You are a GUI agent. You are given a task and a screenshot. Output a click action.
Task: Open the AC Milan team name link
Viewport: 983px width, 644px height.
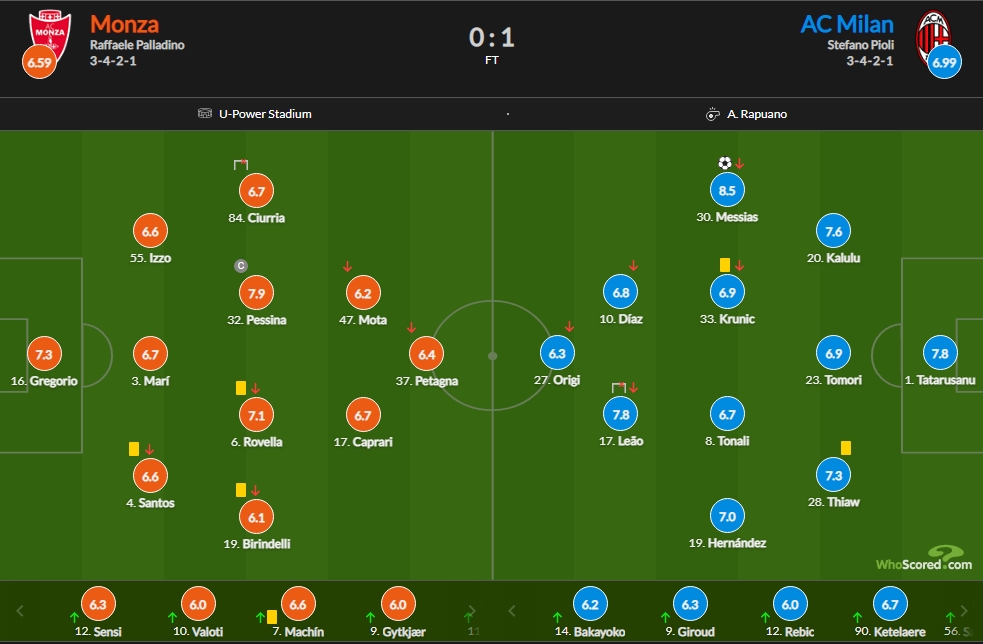[847, 24]
